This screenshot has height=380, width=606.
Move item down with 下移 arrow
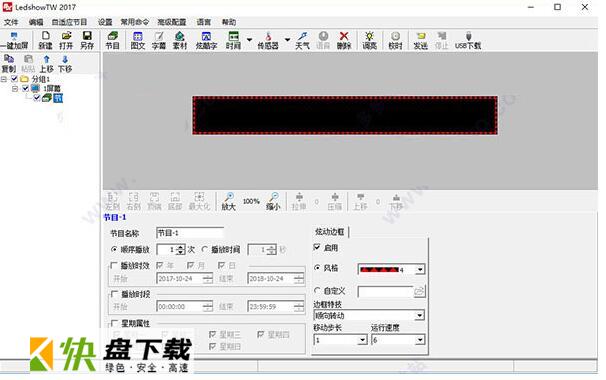pyautogui.click(x=65, y=64)
